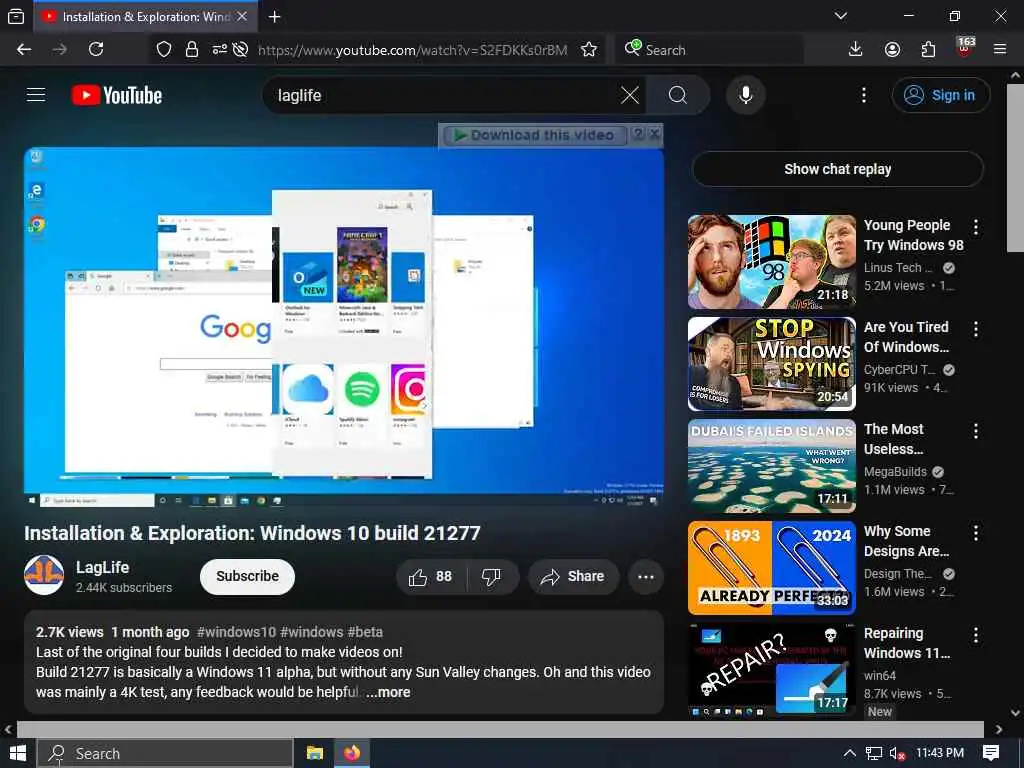Open LagLife channel name link
1024x768 pixels.
click(103, 568)
